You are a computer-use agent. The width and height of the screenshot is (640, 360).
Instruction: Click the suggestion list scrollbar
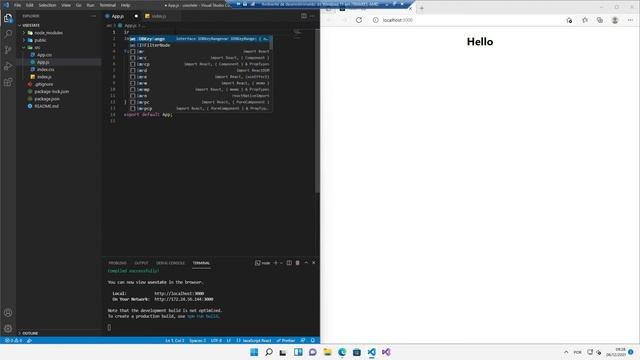click(x=271, y=43)
